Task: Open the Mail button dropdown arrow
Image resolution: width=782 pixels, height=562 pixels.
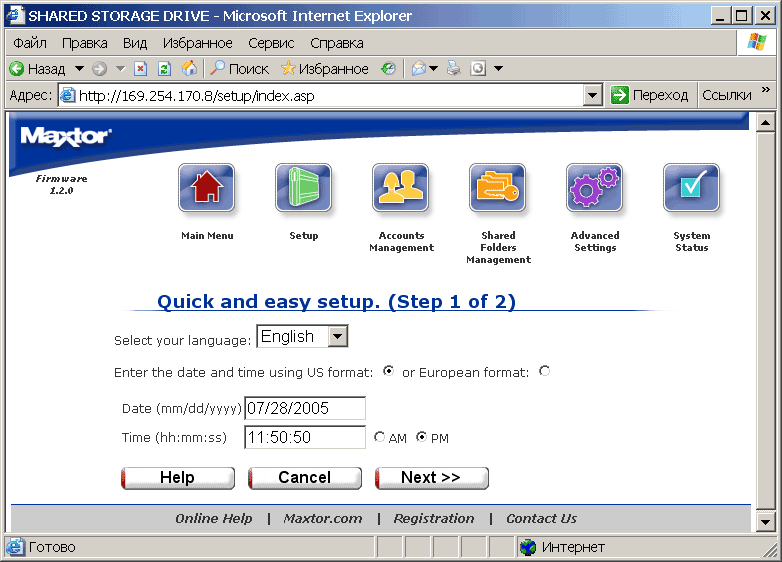Action: point(433,68)
